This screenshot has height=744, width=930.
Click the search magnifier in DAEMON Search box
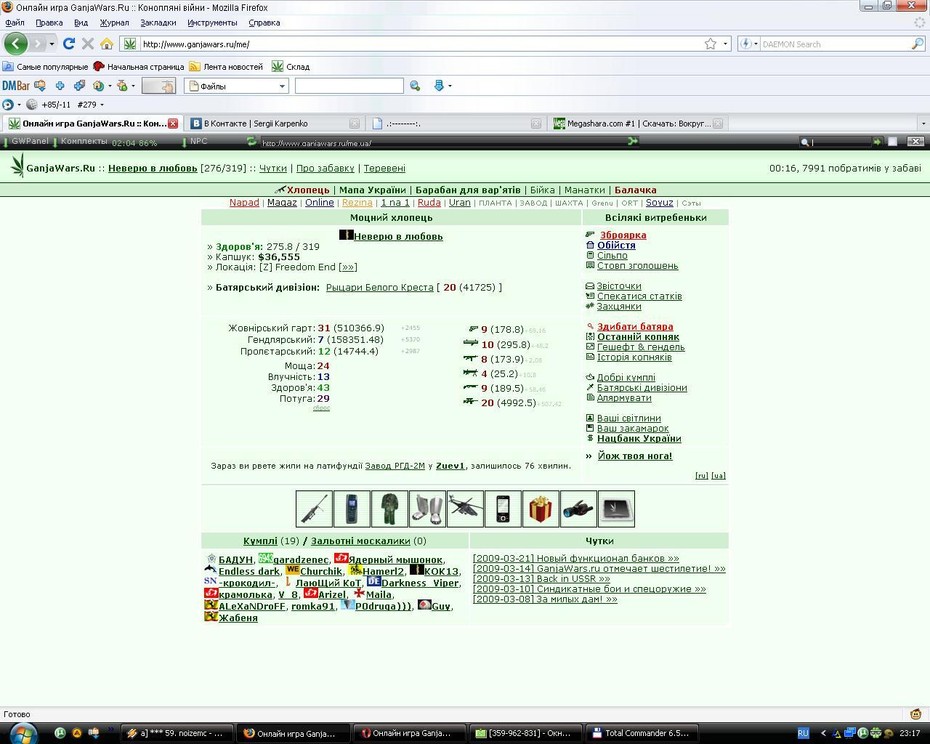[917, 44]
